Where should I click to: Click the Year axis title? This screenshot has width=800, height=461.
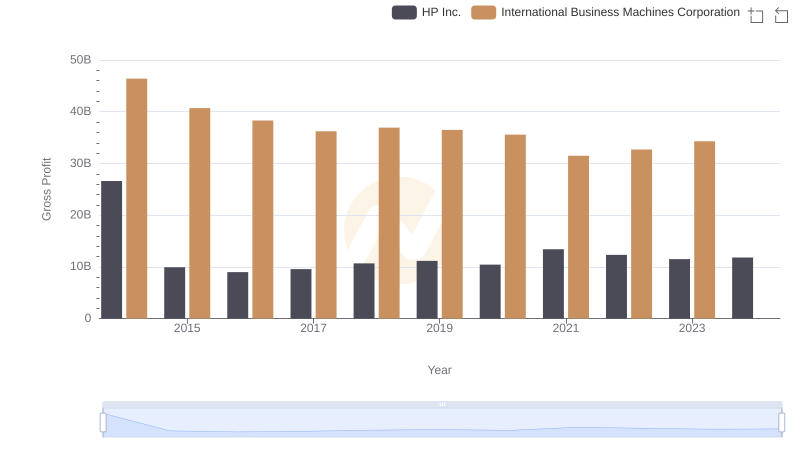tap(439, 370)
